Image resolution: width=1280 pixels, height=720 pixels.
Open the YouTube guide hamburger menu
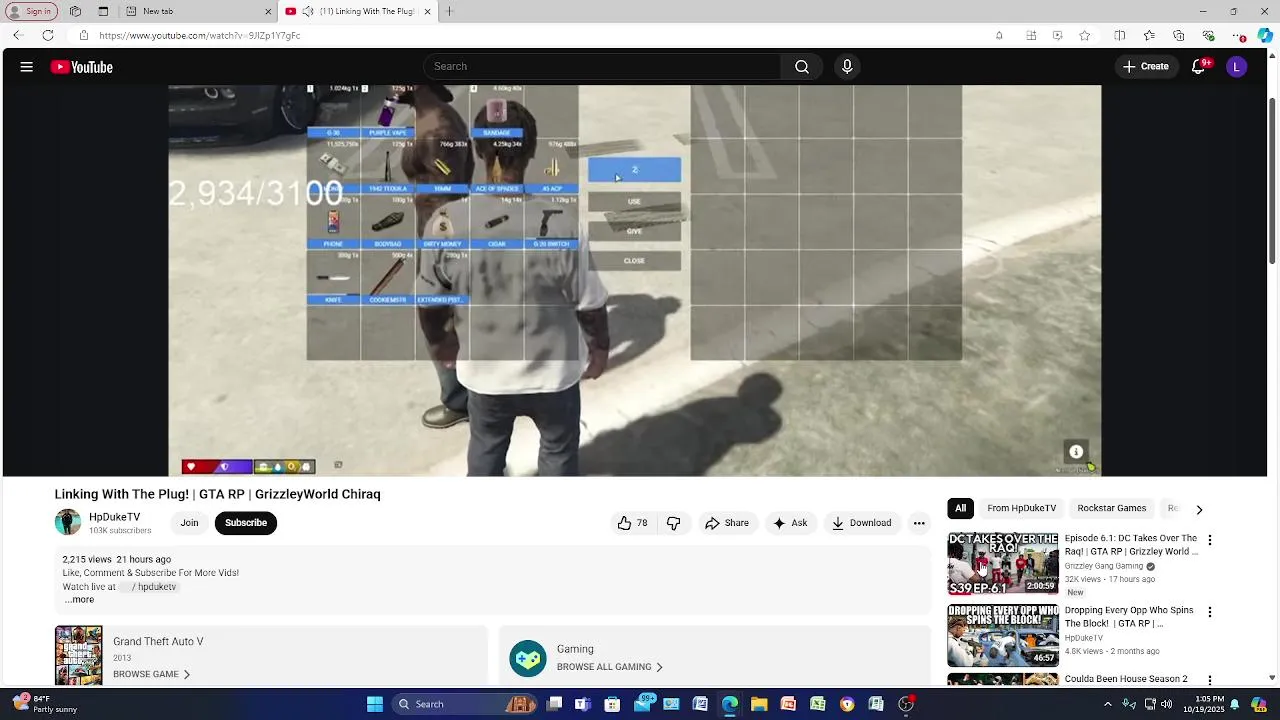27,67
